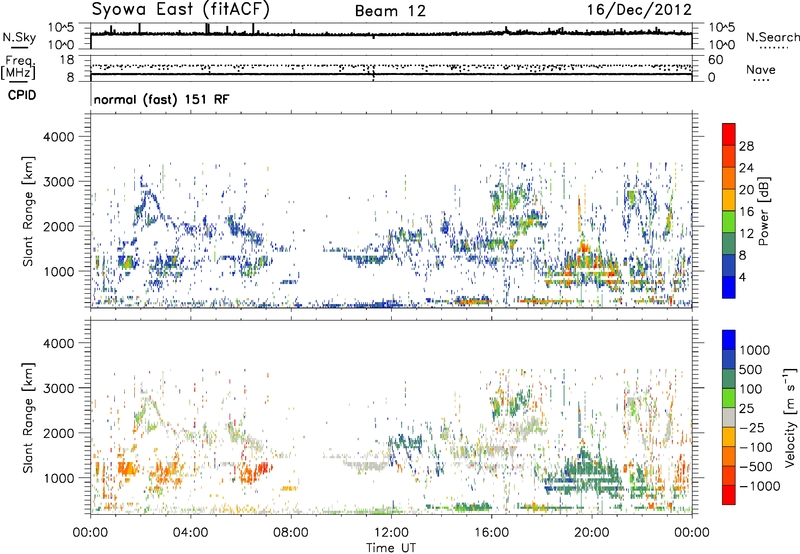Click the '20:00' time tick label
The width and height of the screenshot is (800, 554).
pyautogui.click(x=592, y=533)
